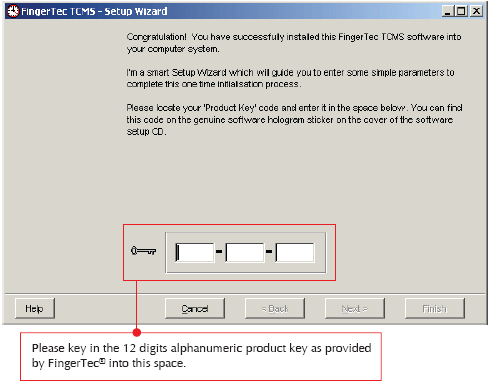Image resolution: width=490 pixels, height=383 pixels.
Task: Click the FingerTec TCMS title bar text
Action: pyautogui.click(x=94, y=11)
